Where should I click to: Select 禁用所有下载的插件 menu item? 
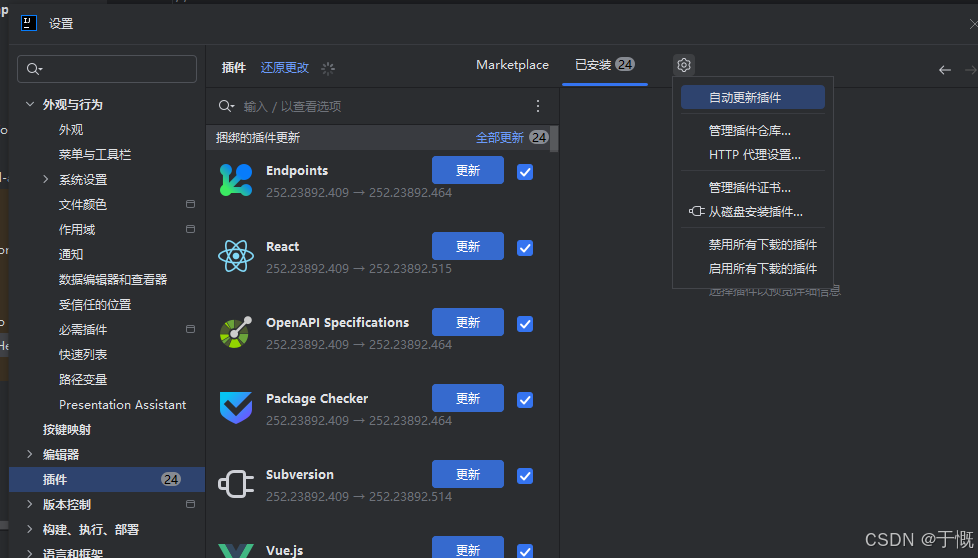753,244
